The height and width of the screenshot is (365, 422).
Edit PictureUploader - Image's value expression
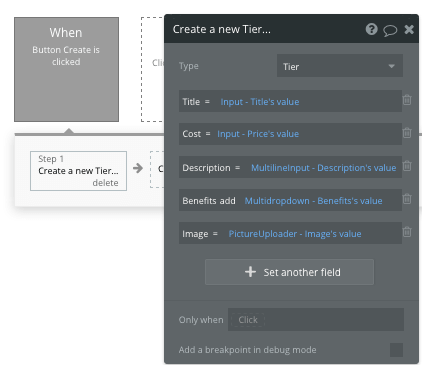click(x=295, y=234)
